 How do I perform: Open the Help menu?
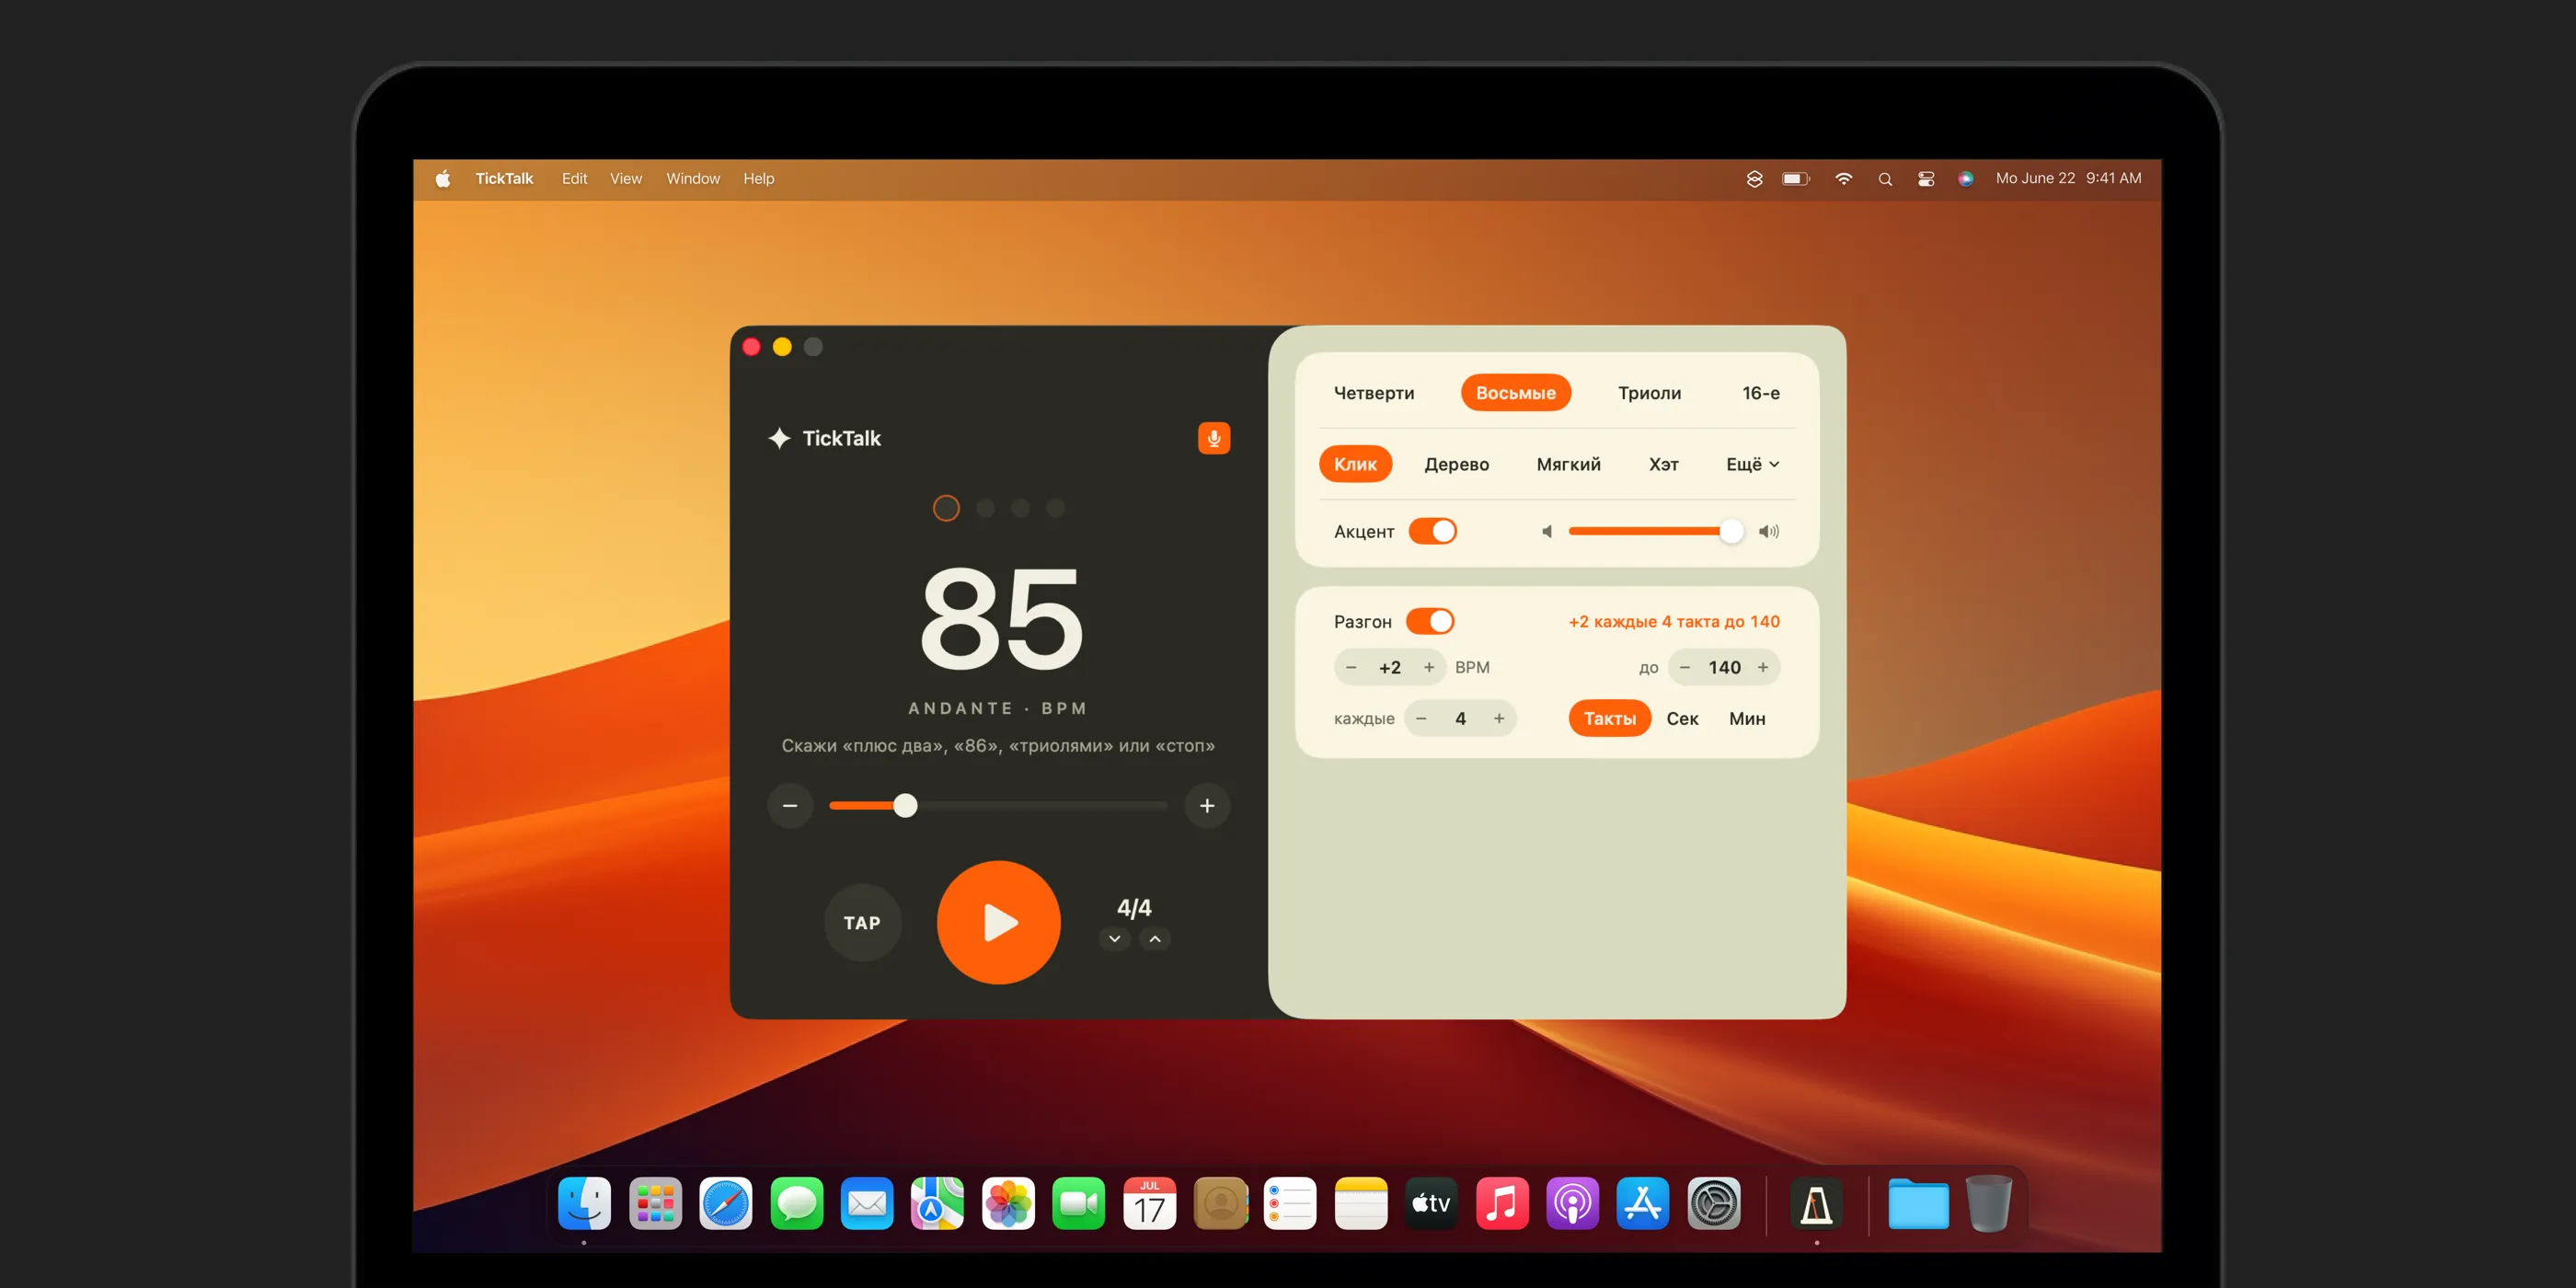coord(758,179)
